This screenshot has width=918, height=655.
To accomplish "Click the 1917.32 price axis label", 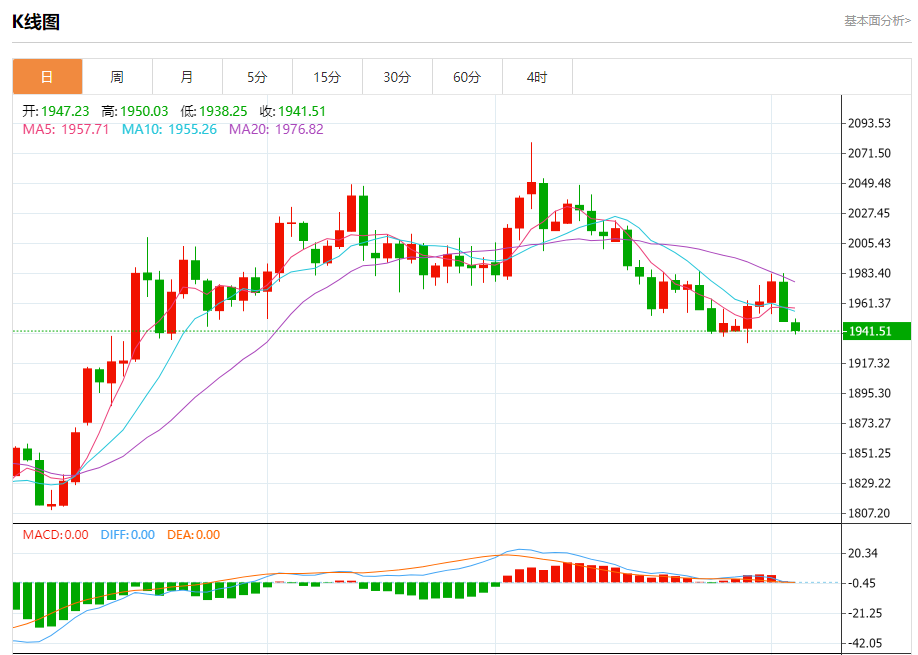I will pos(869,363).
